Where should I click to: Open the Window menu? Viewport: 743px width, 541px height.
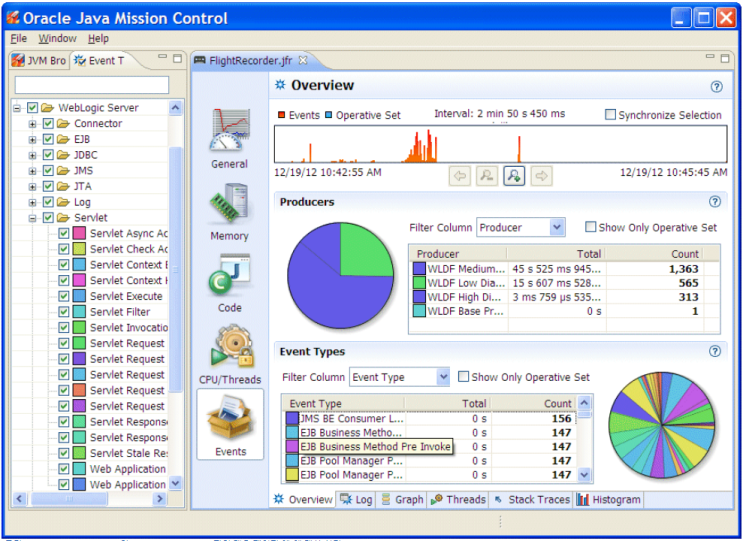[x=57, y=38]
